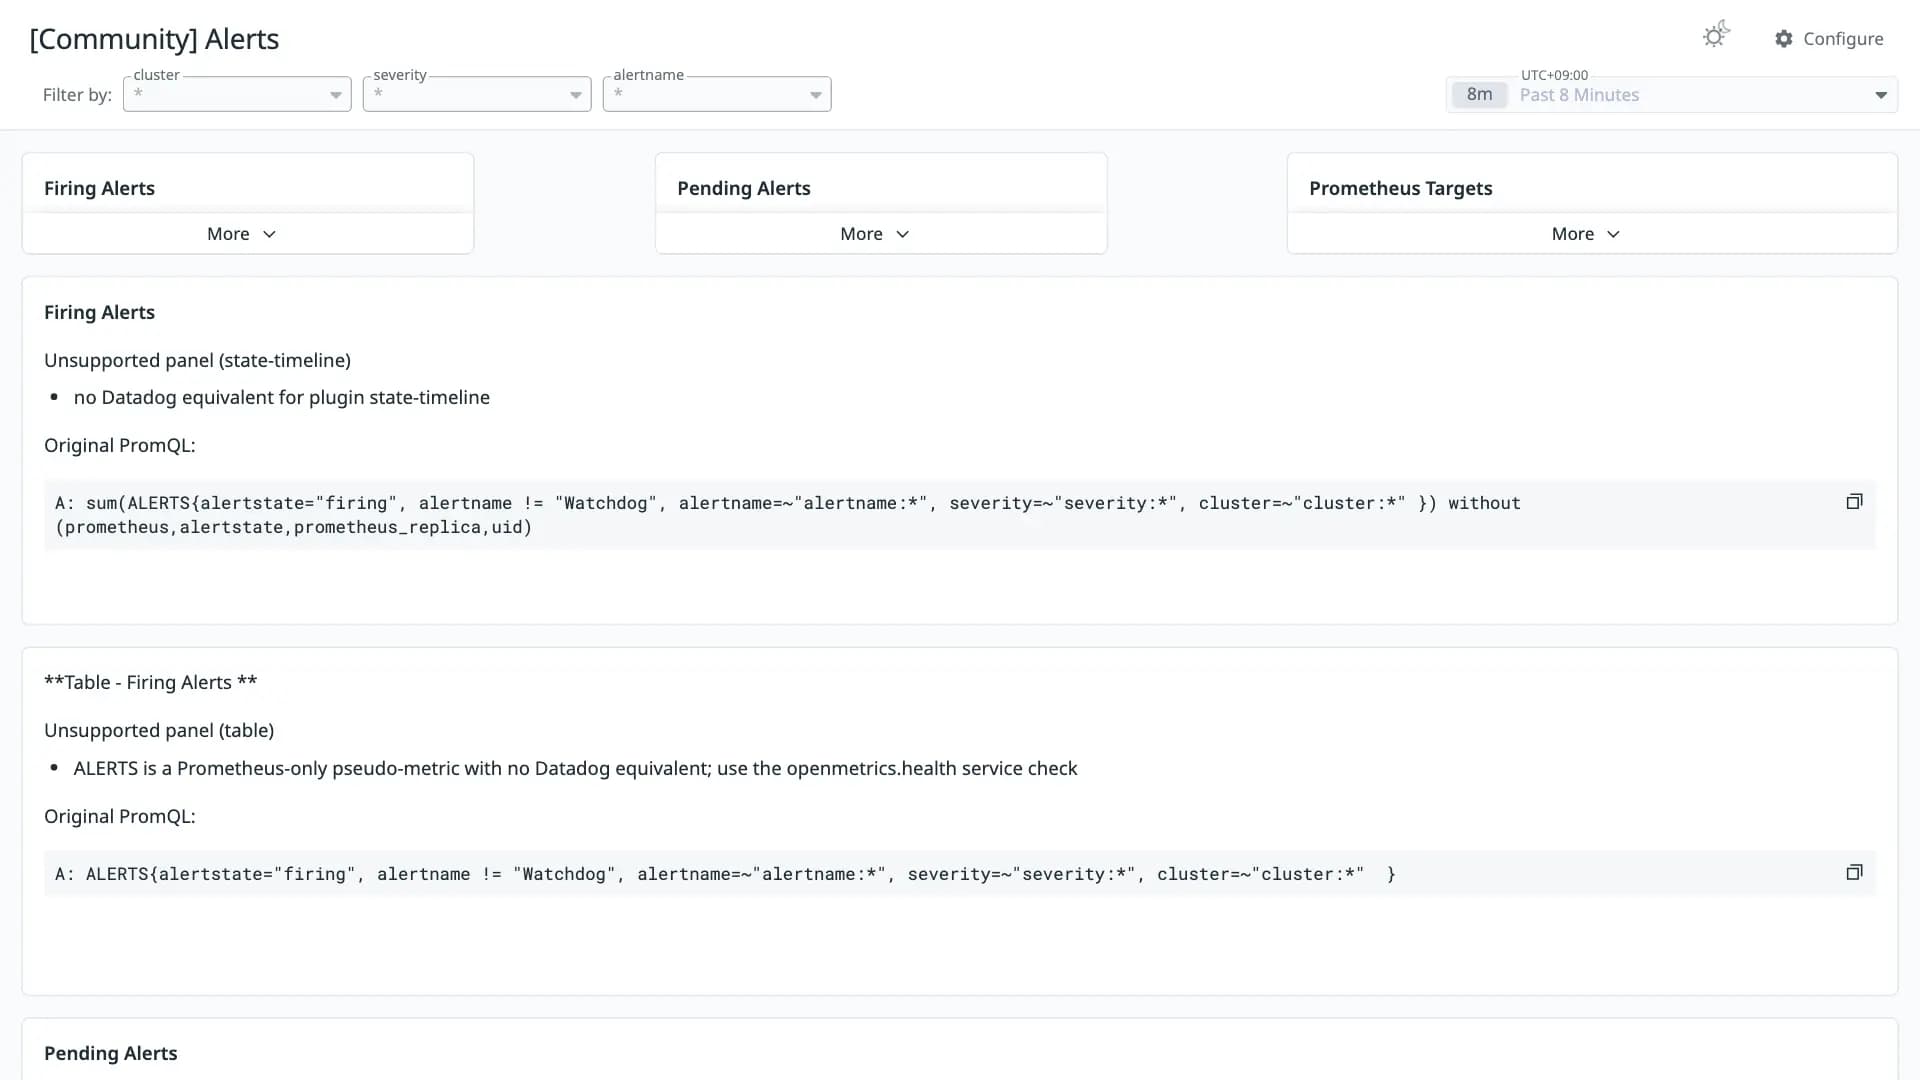Click the "Filter by:" label
1920x1080 pixels.
click(77, 95)
